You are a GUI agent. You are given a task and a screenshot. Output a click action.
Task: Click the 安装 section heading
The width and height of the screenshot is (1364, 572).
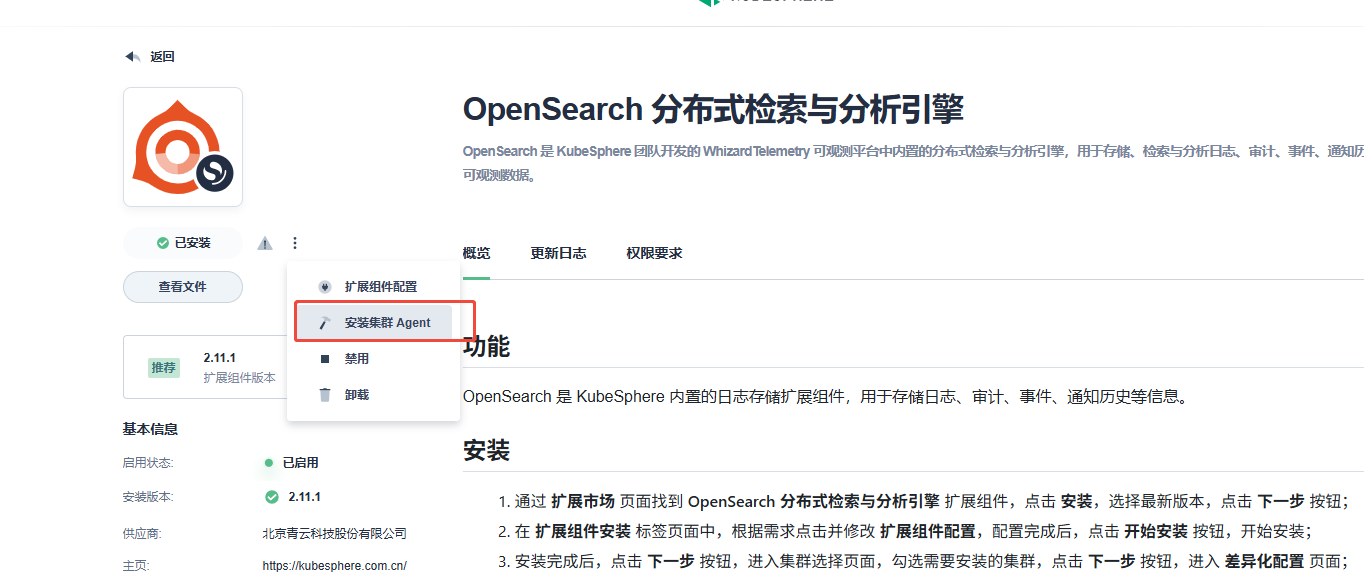click(x=486, y=450)
